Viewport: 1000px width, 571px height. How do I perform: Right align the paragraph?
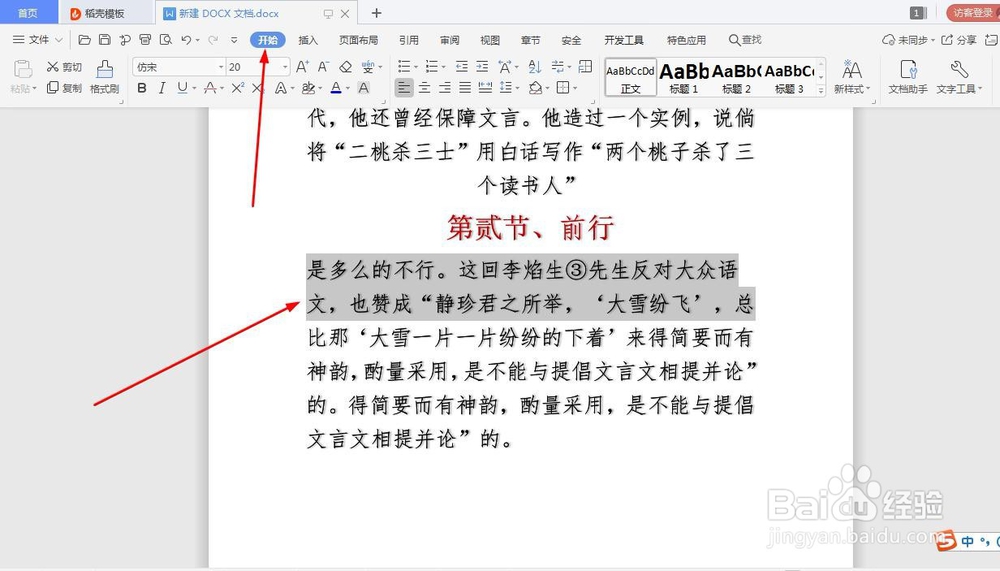pyautogui.click(x=445, y=88)
